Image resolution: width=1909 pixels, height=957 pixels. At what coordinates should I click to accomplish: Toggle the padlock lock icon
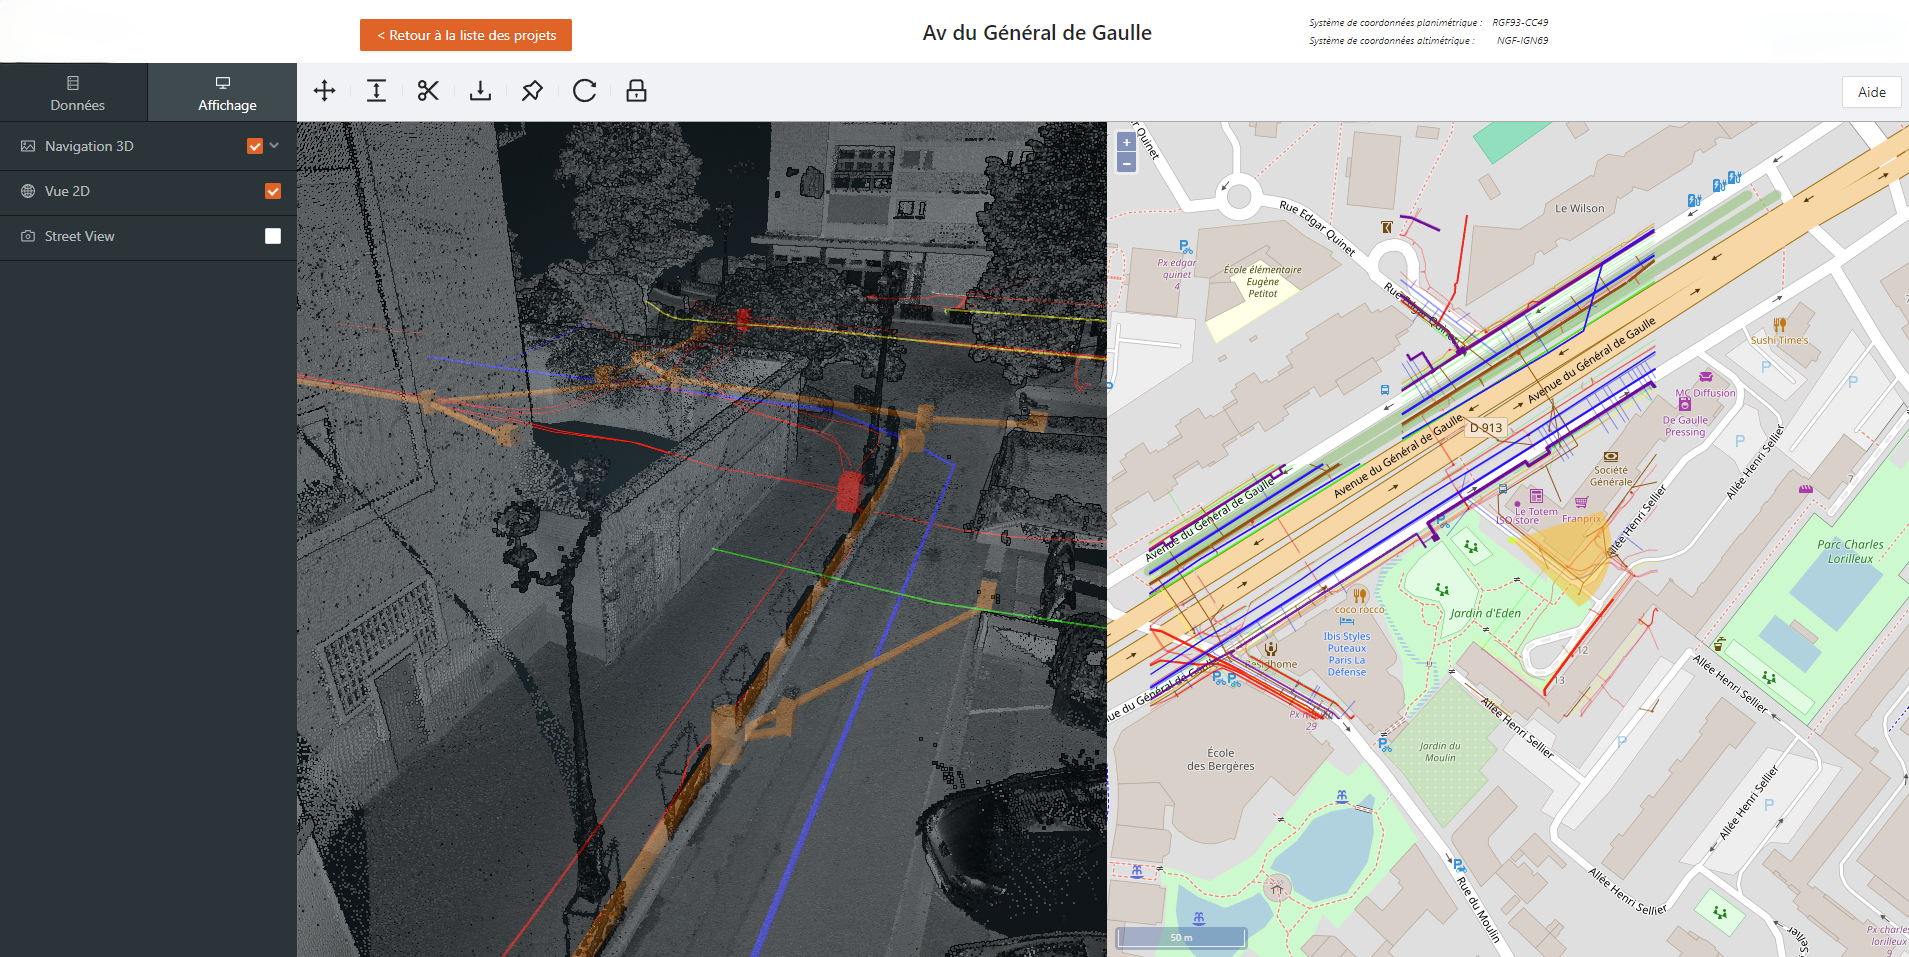(636, 91)
